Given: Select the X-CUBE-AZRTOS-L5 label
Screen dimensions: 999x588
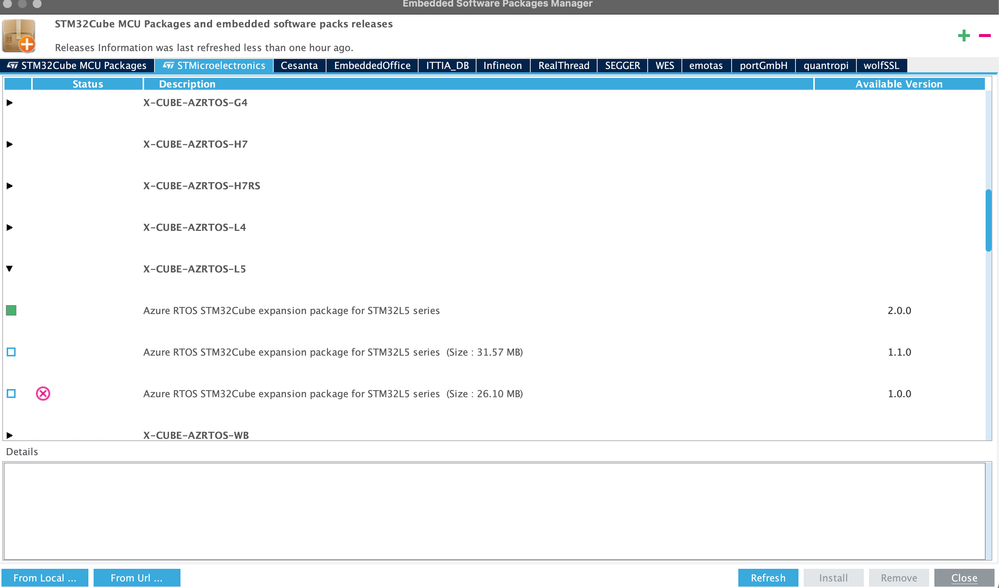Looking at the screenshot, I should [194, 269].
